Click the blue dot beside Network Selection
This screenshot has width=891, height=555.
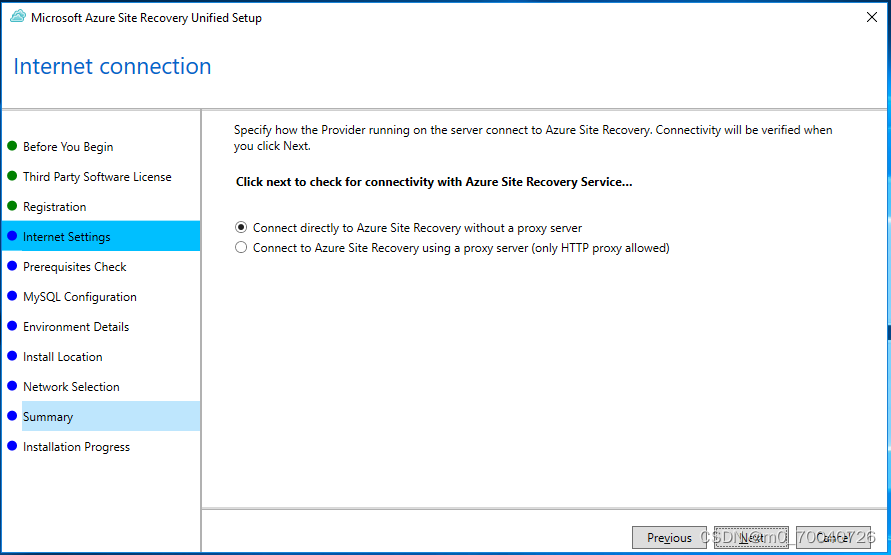coord(12,386)
